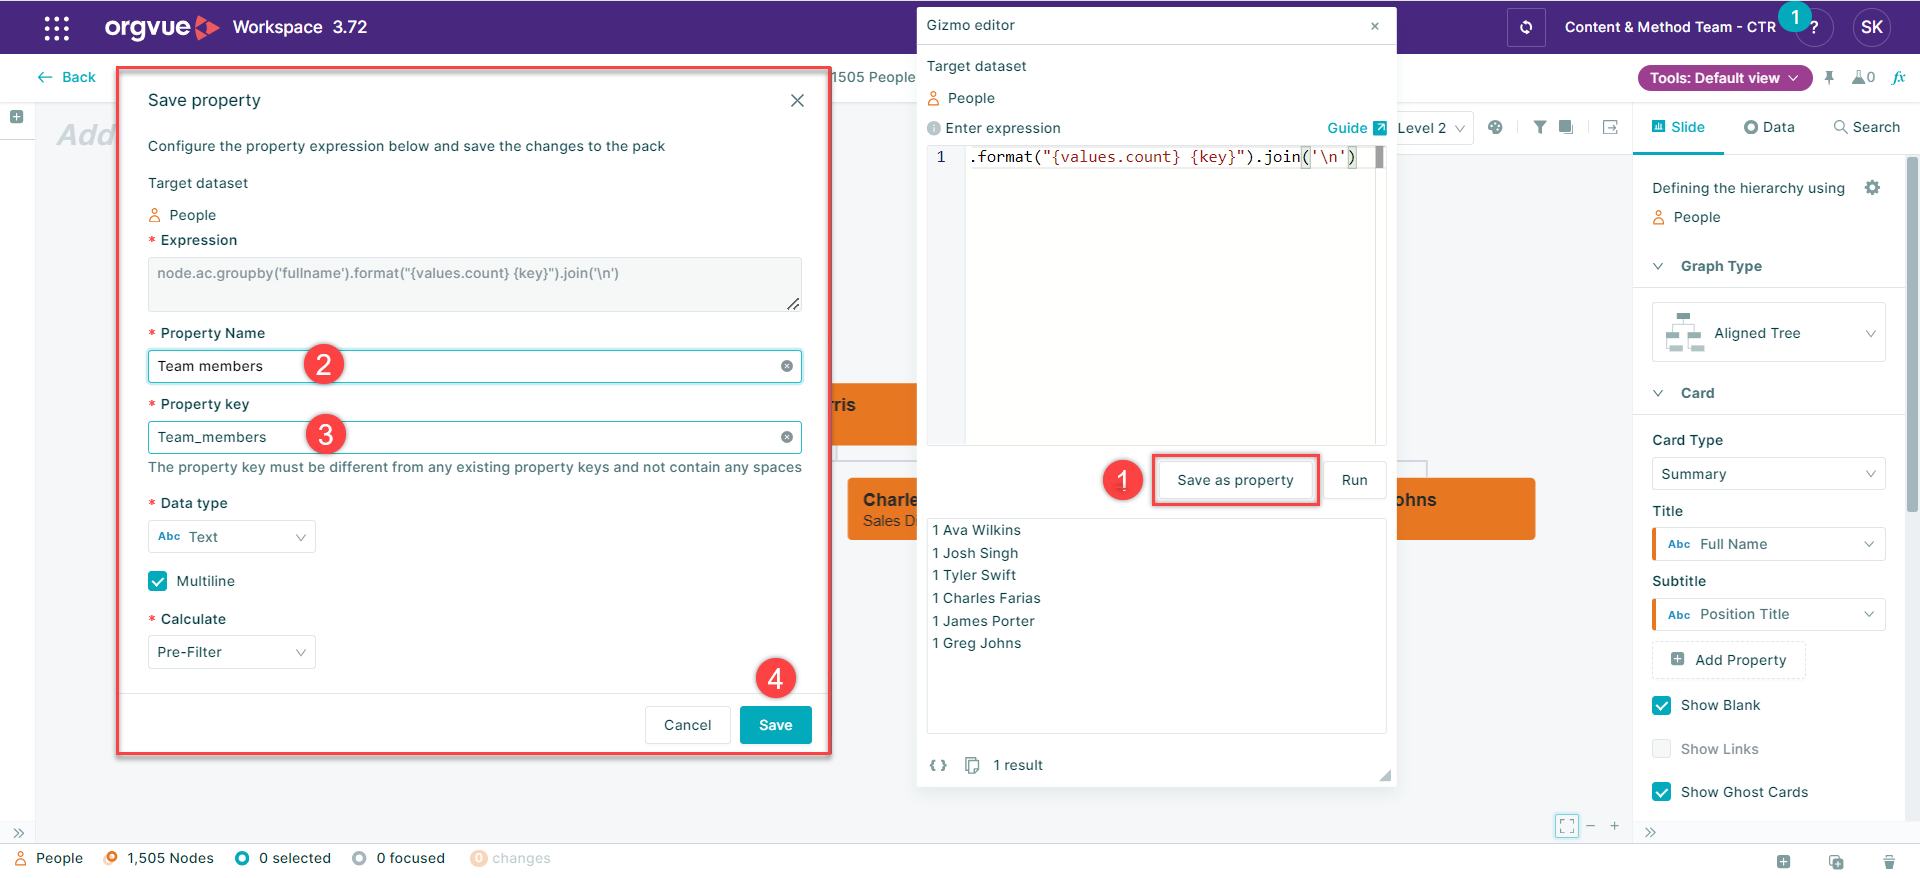The height and width of the screenshot is (878, 1920).
Task: Open the Data type Text dropdown
Action: pos(232,537)
